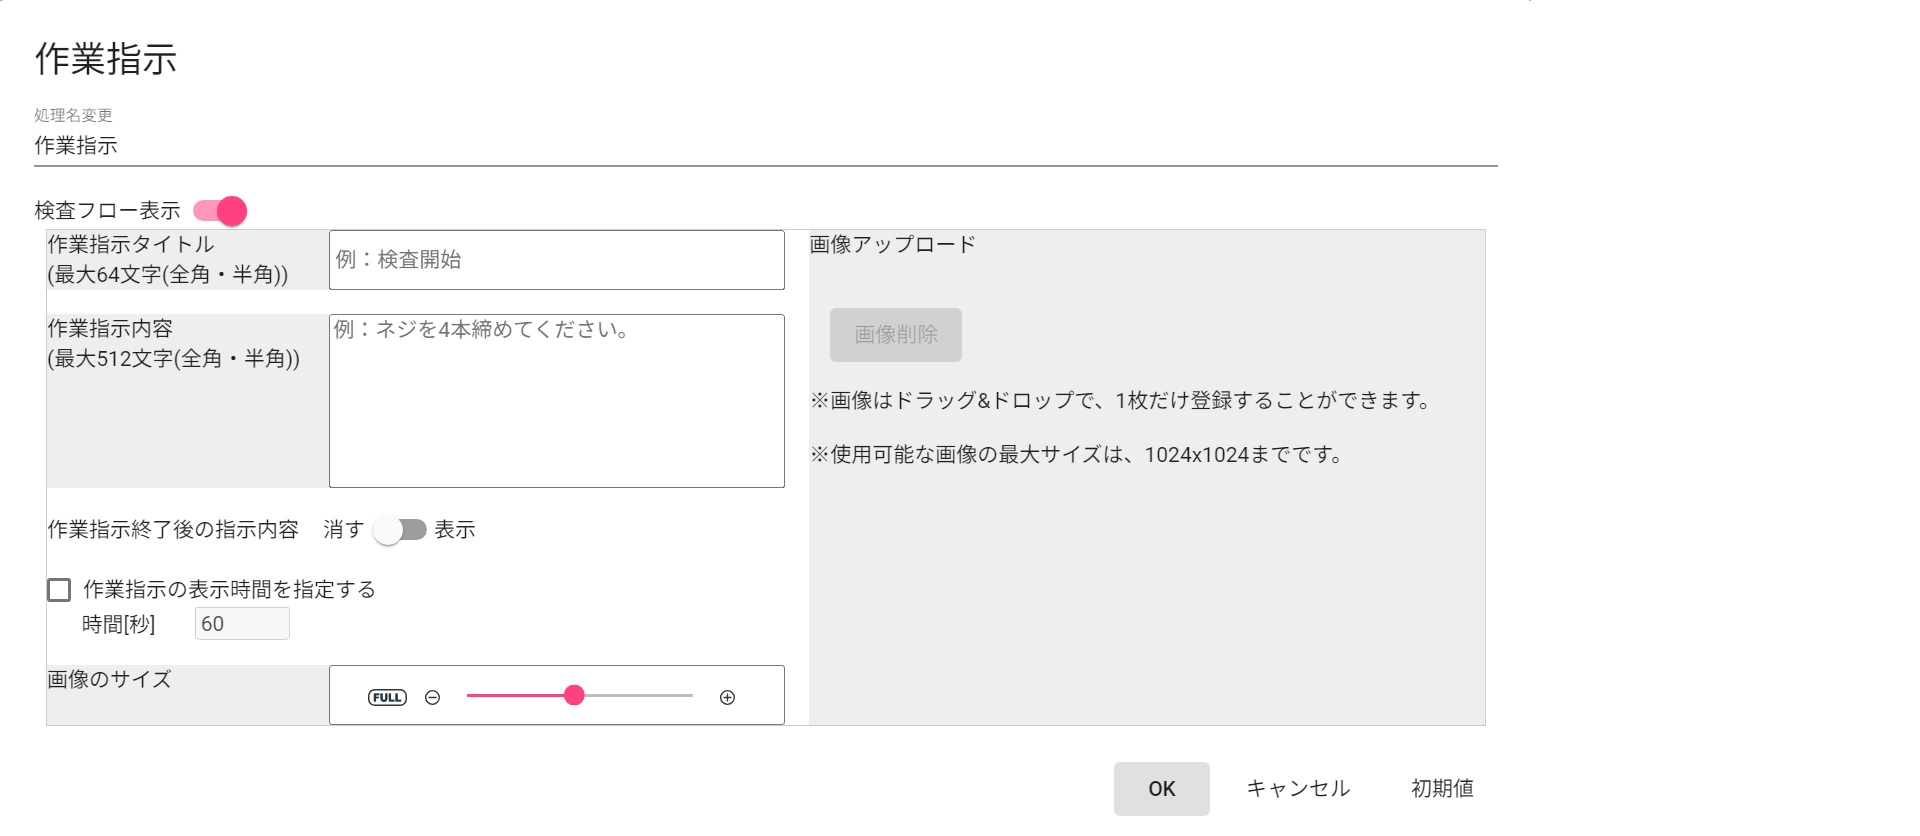Disable the 検査フロー表示 switch
This screenshot has width=1920, height=836.
pos(221,211)
